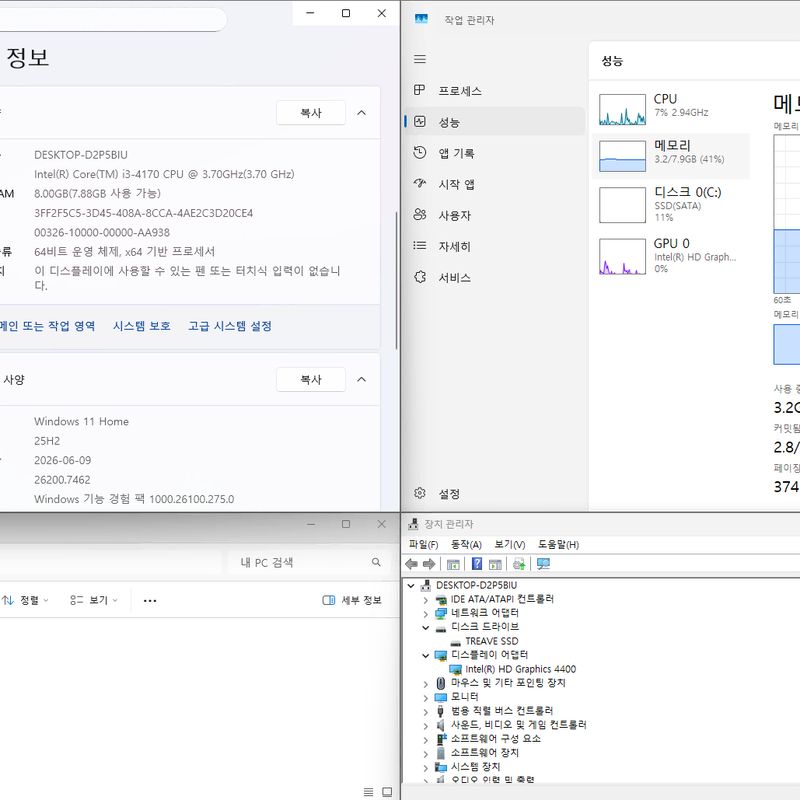Open Task Manager hamburger navigation menu
The image size is (800, 800).
click(x=420, y=59)
